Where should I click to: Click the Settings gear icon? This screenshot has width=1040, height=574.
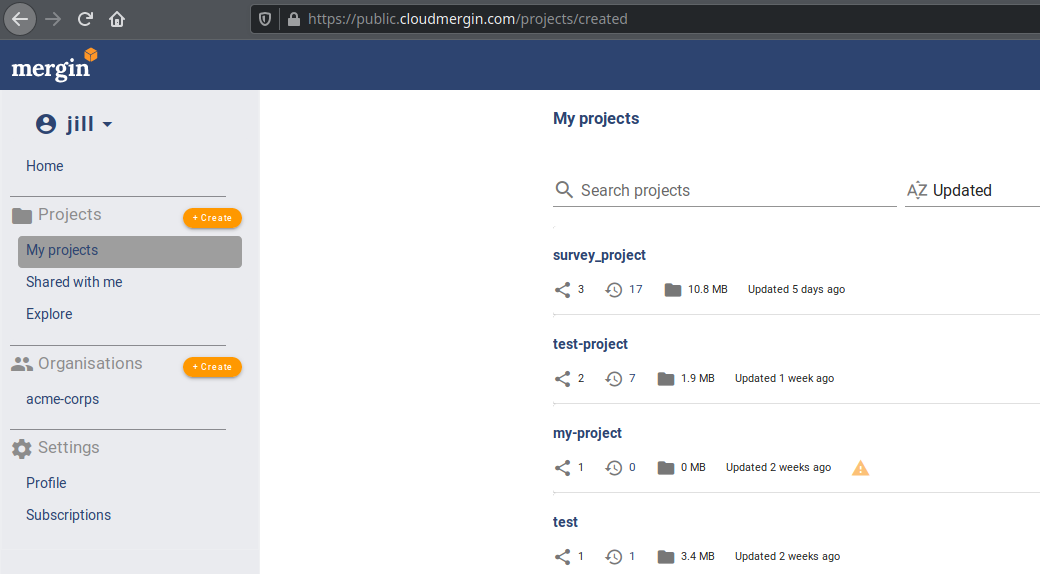coord(22,449)
